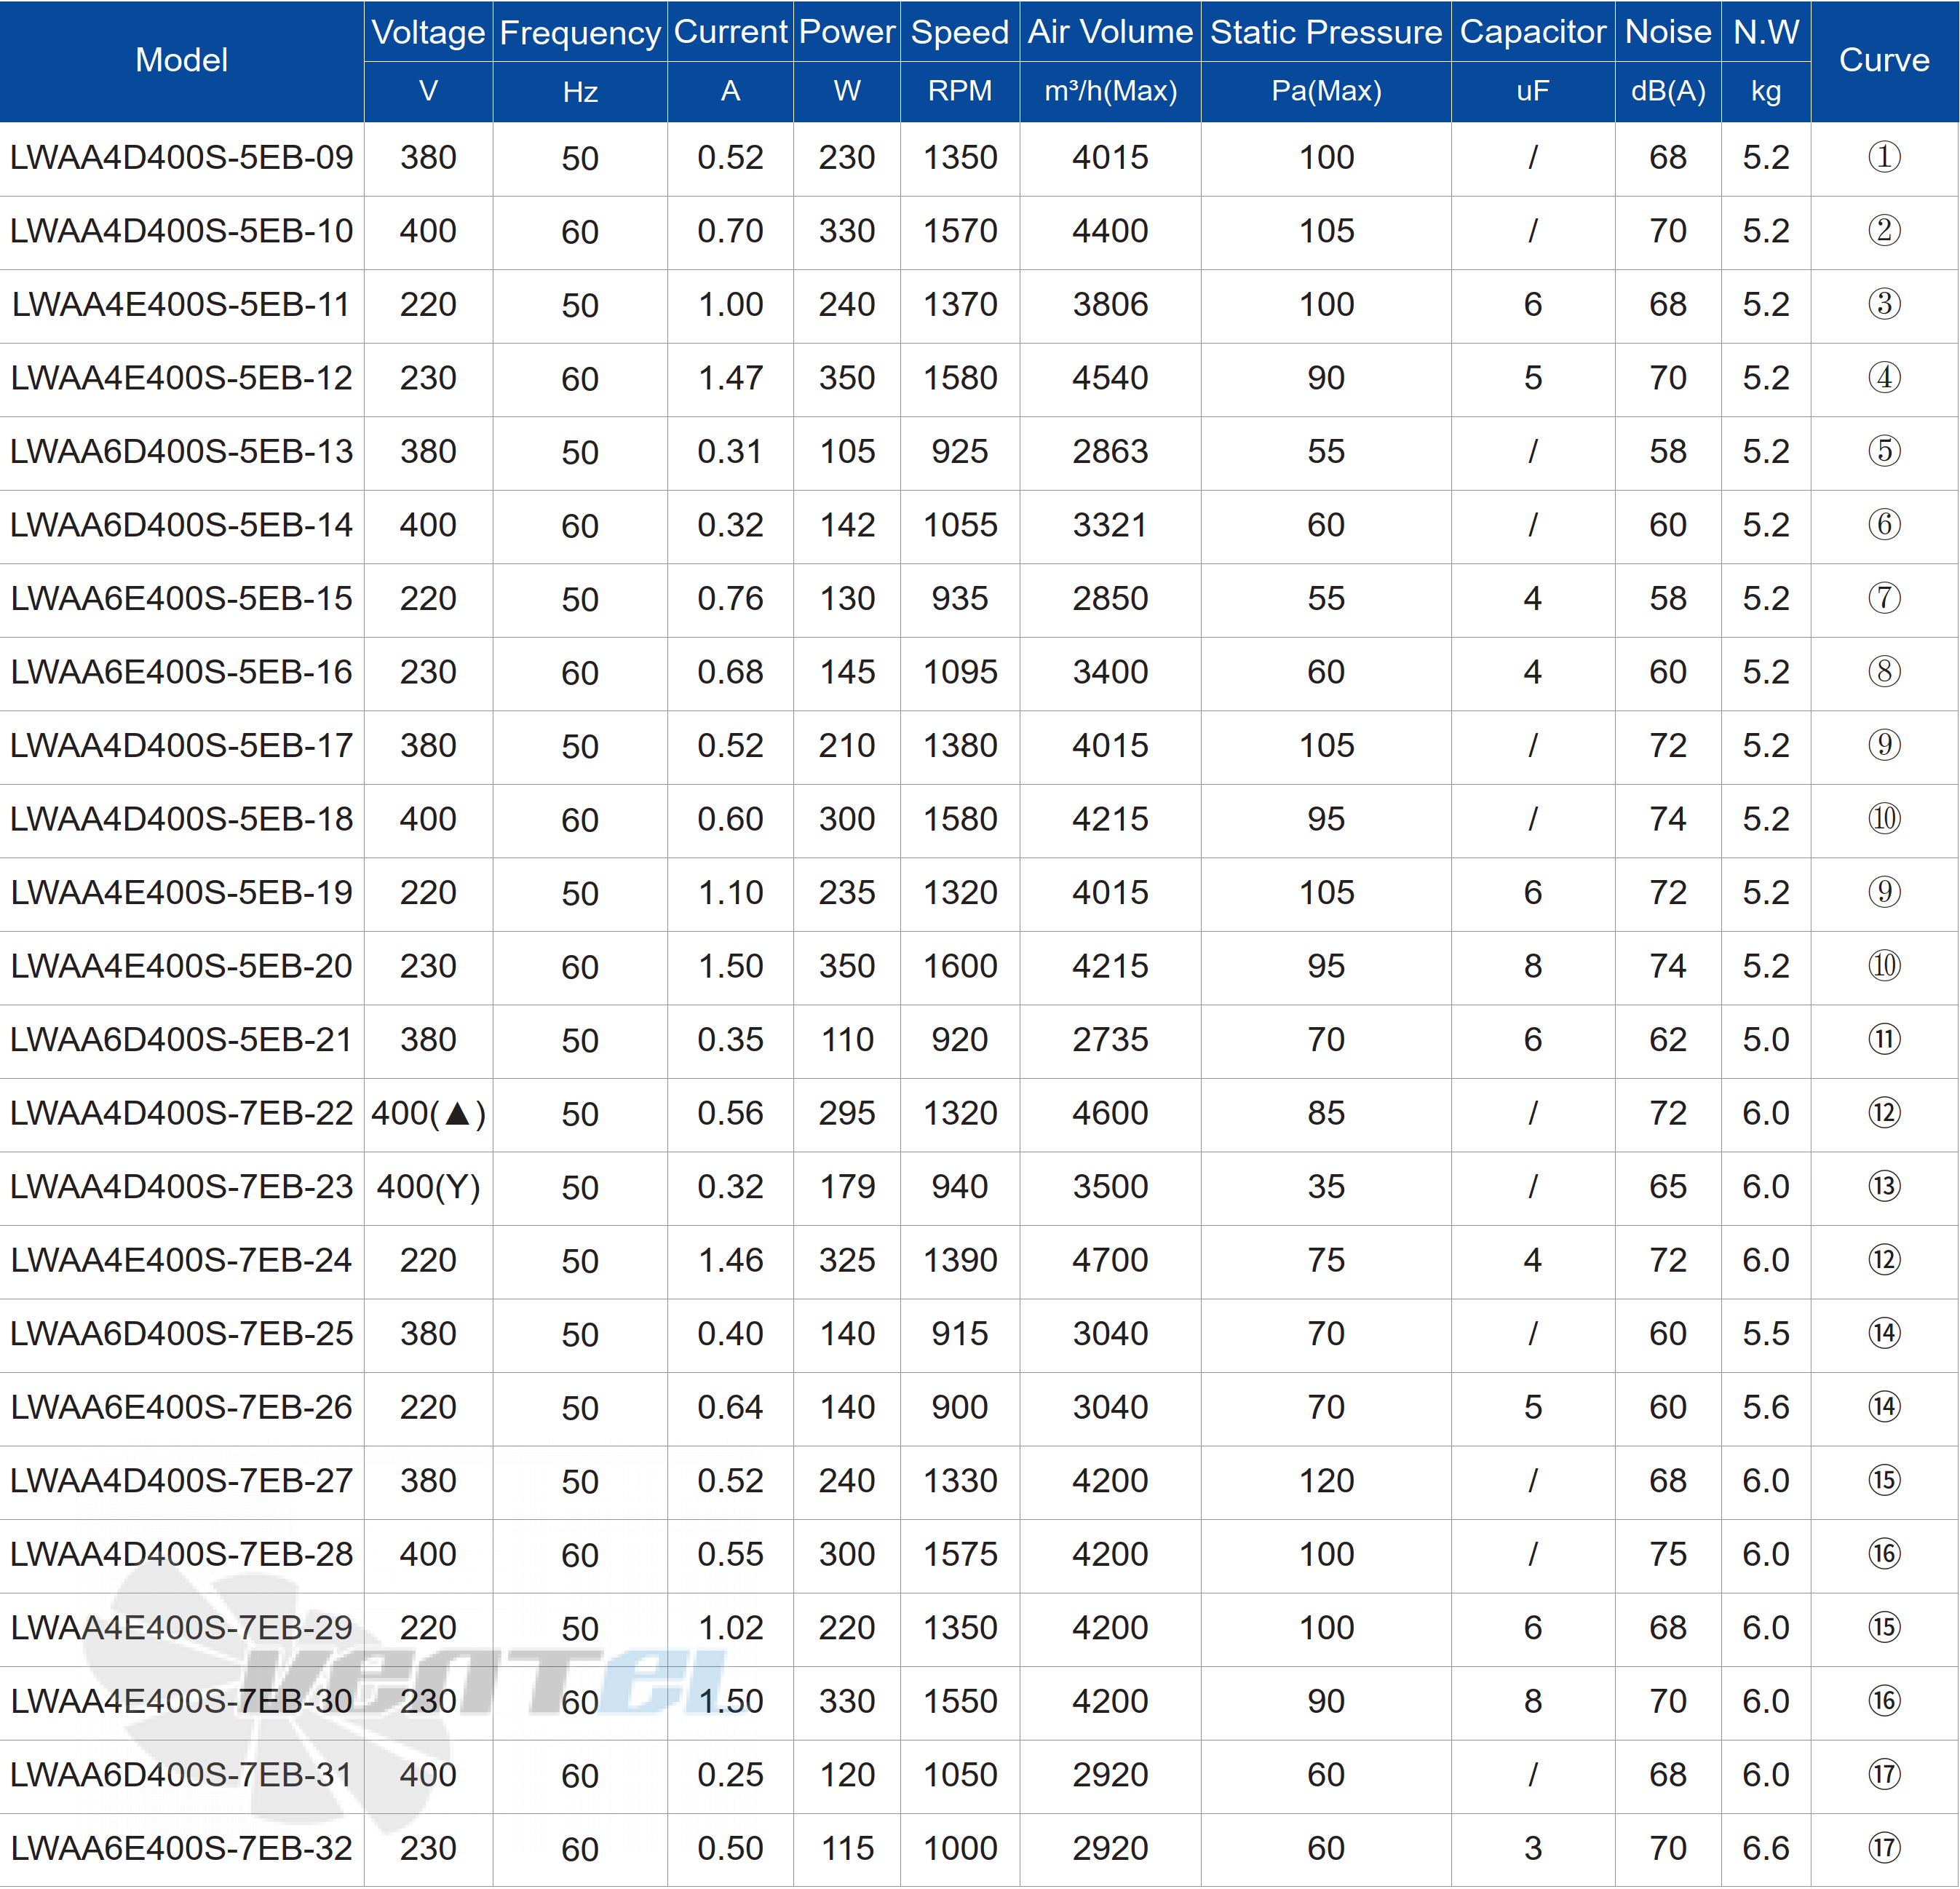Click the Voltage column header
The width and height of the screenshot is (1960, 1889).
(x=428, y=32)
